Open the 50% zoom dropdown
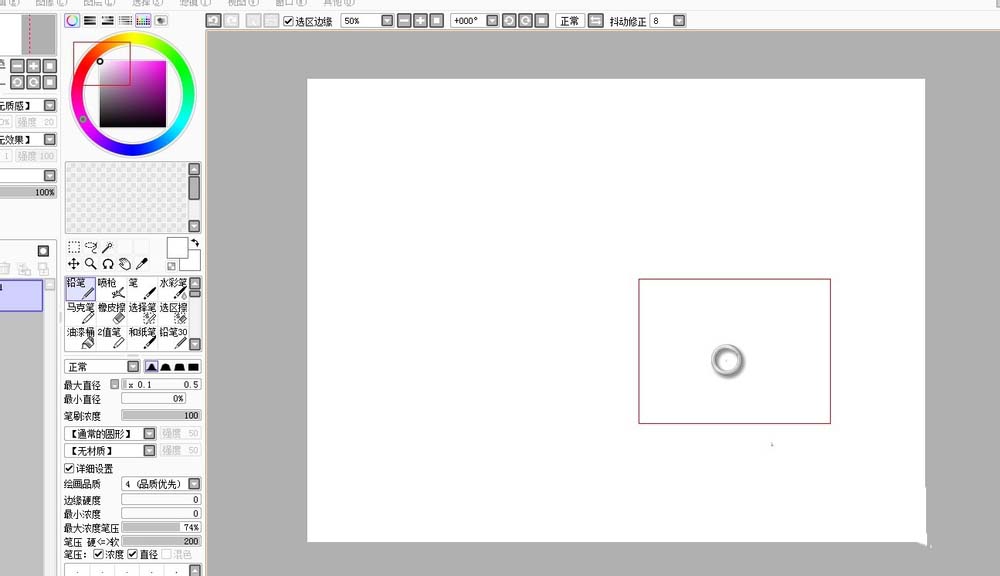 (387, 20)
